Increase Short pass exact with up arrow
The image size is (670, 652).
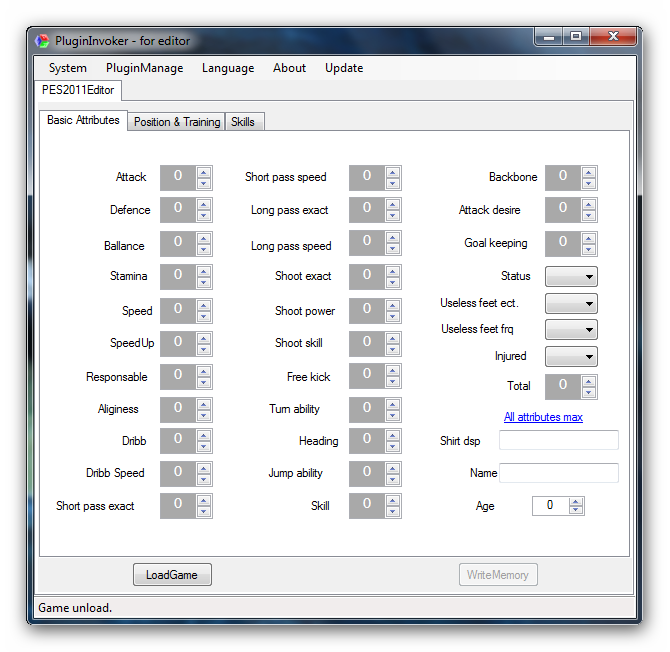pos(204,501)
